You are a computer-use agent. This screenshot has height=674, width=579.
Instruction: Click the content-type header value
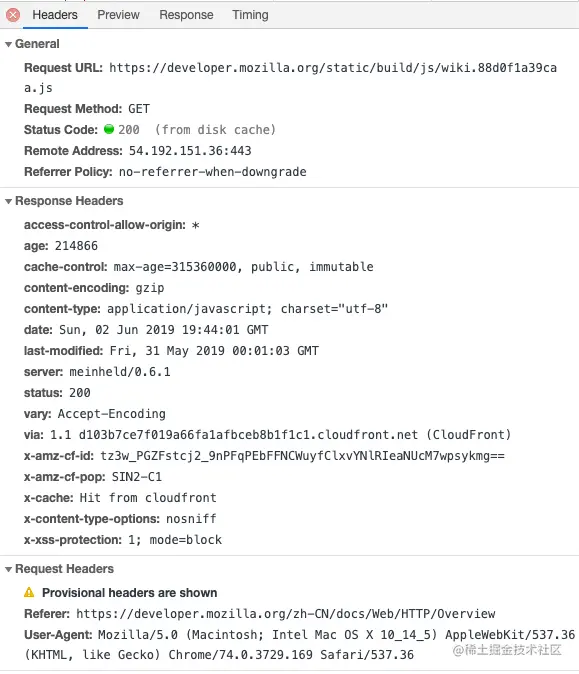[248, 309]
